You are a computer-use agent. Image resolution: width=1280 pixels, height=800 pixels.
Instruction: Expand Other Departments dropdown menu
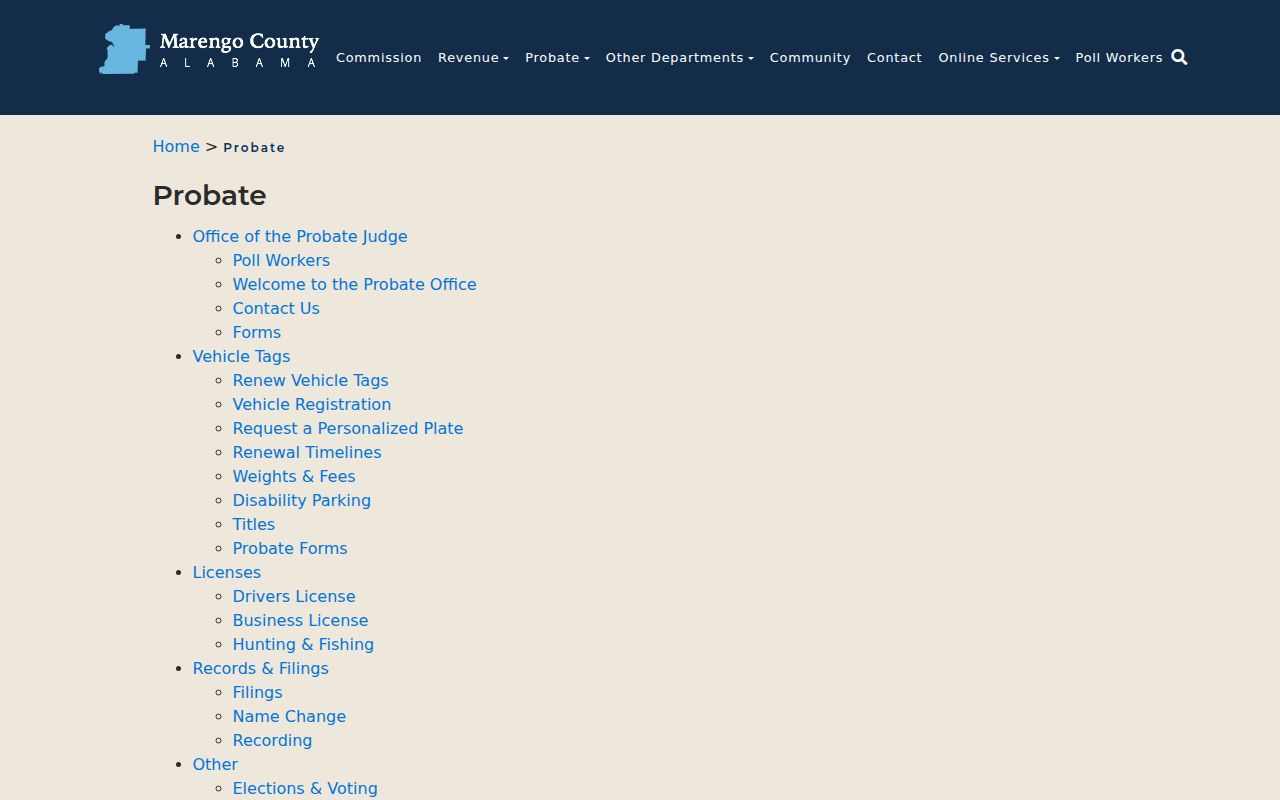tap(679, 58)
